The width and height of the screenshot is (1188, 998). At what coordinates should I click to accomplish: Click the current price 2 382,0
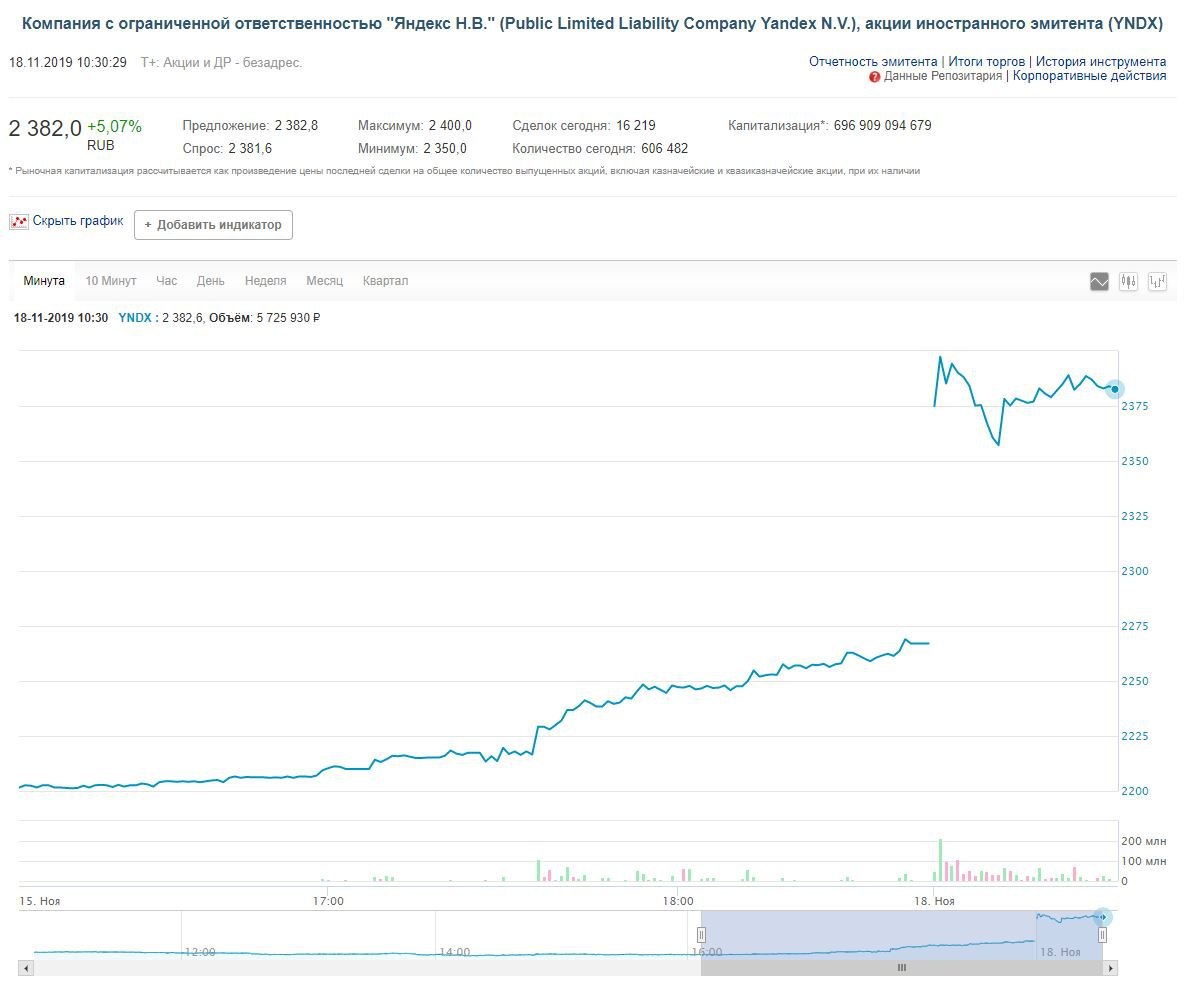click(45, 129)
